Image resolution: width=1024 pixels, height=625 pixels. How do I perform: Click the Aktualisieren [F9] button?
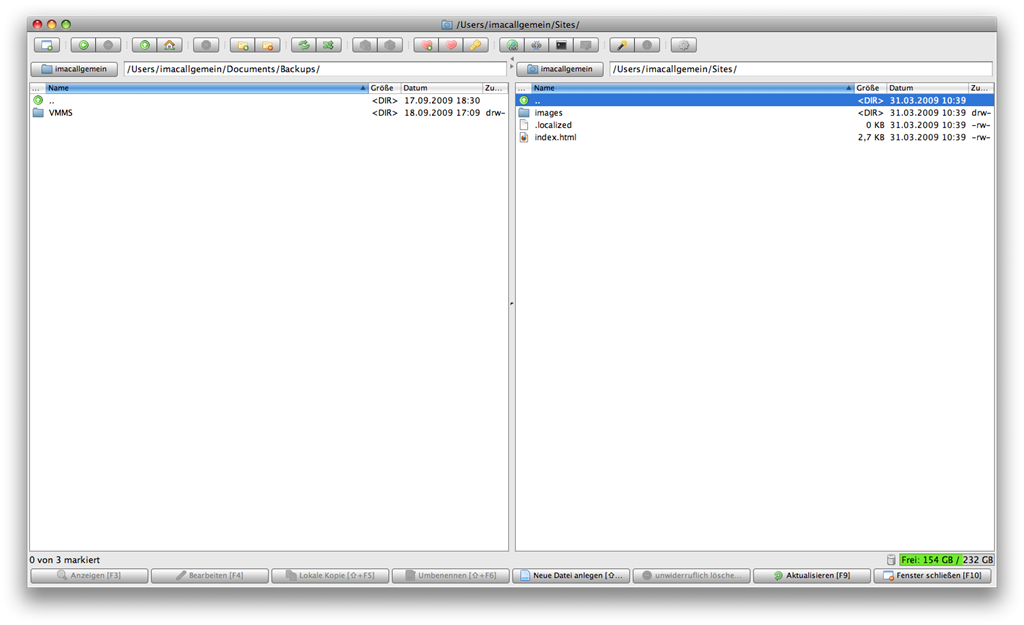coord(812,575)
